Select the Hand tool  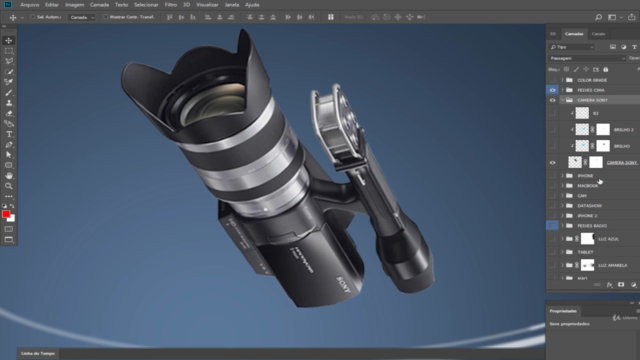click(9, 176)
